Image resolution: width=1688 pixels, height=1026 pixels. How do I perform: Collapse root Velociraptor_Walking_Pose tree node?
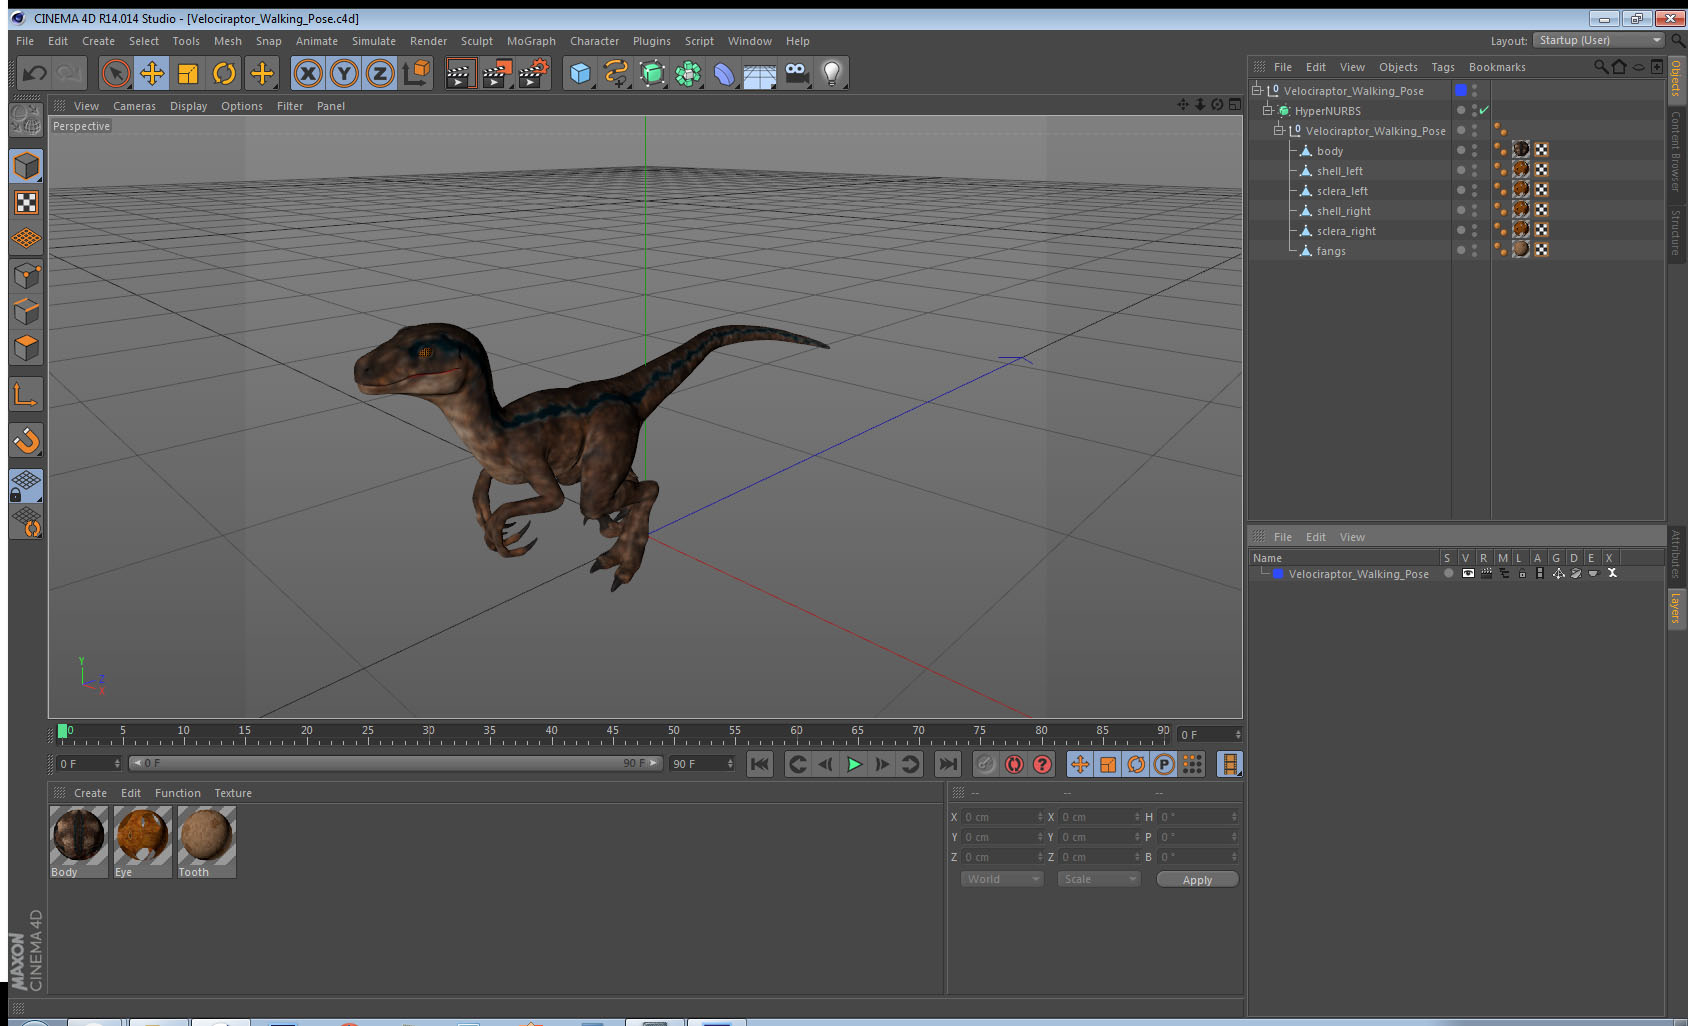coord(1257,90)
